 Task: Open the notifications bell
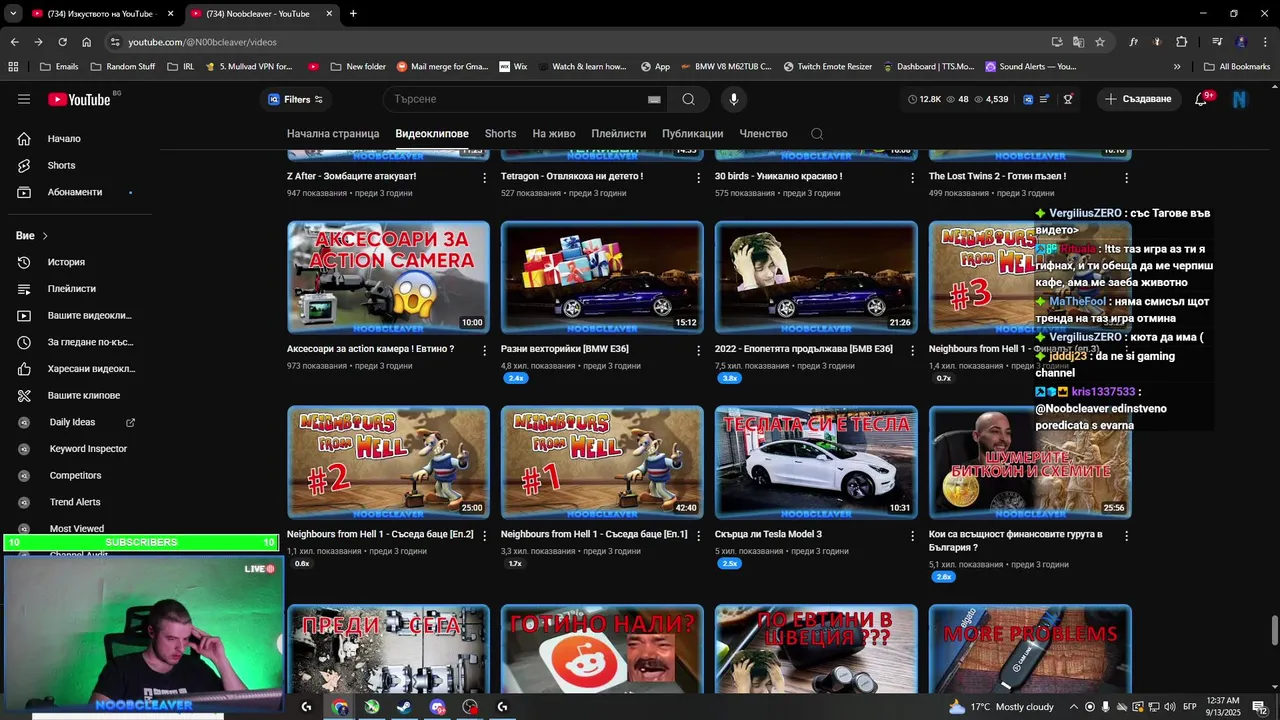(1201, 99)
